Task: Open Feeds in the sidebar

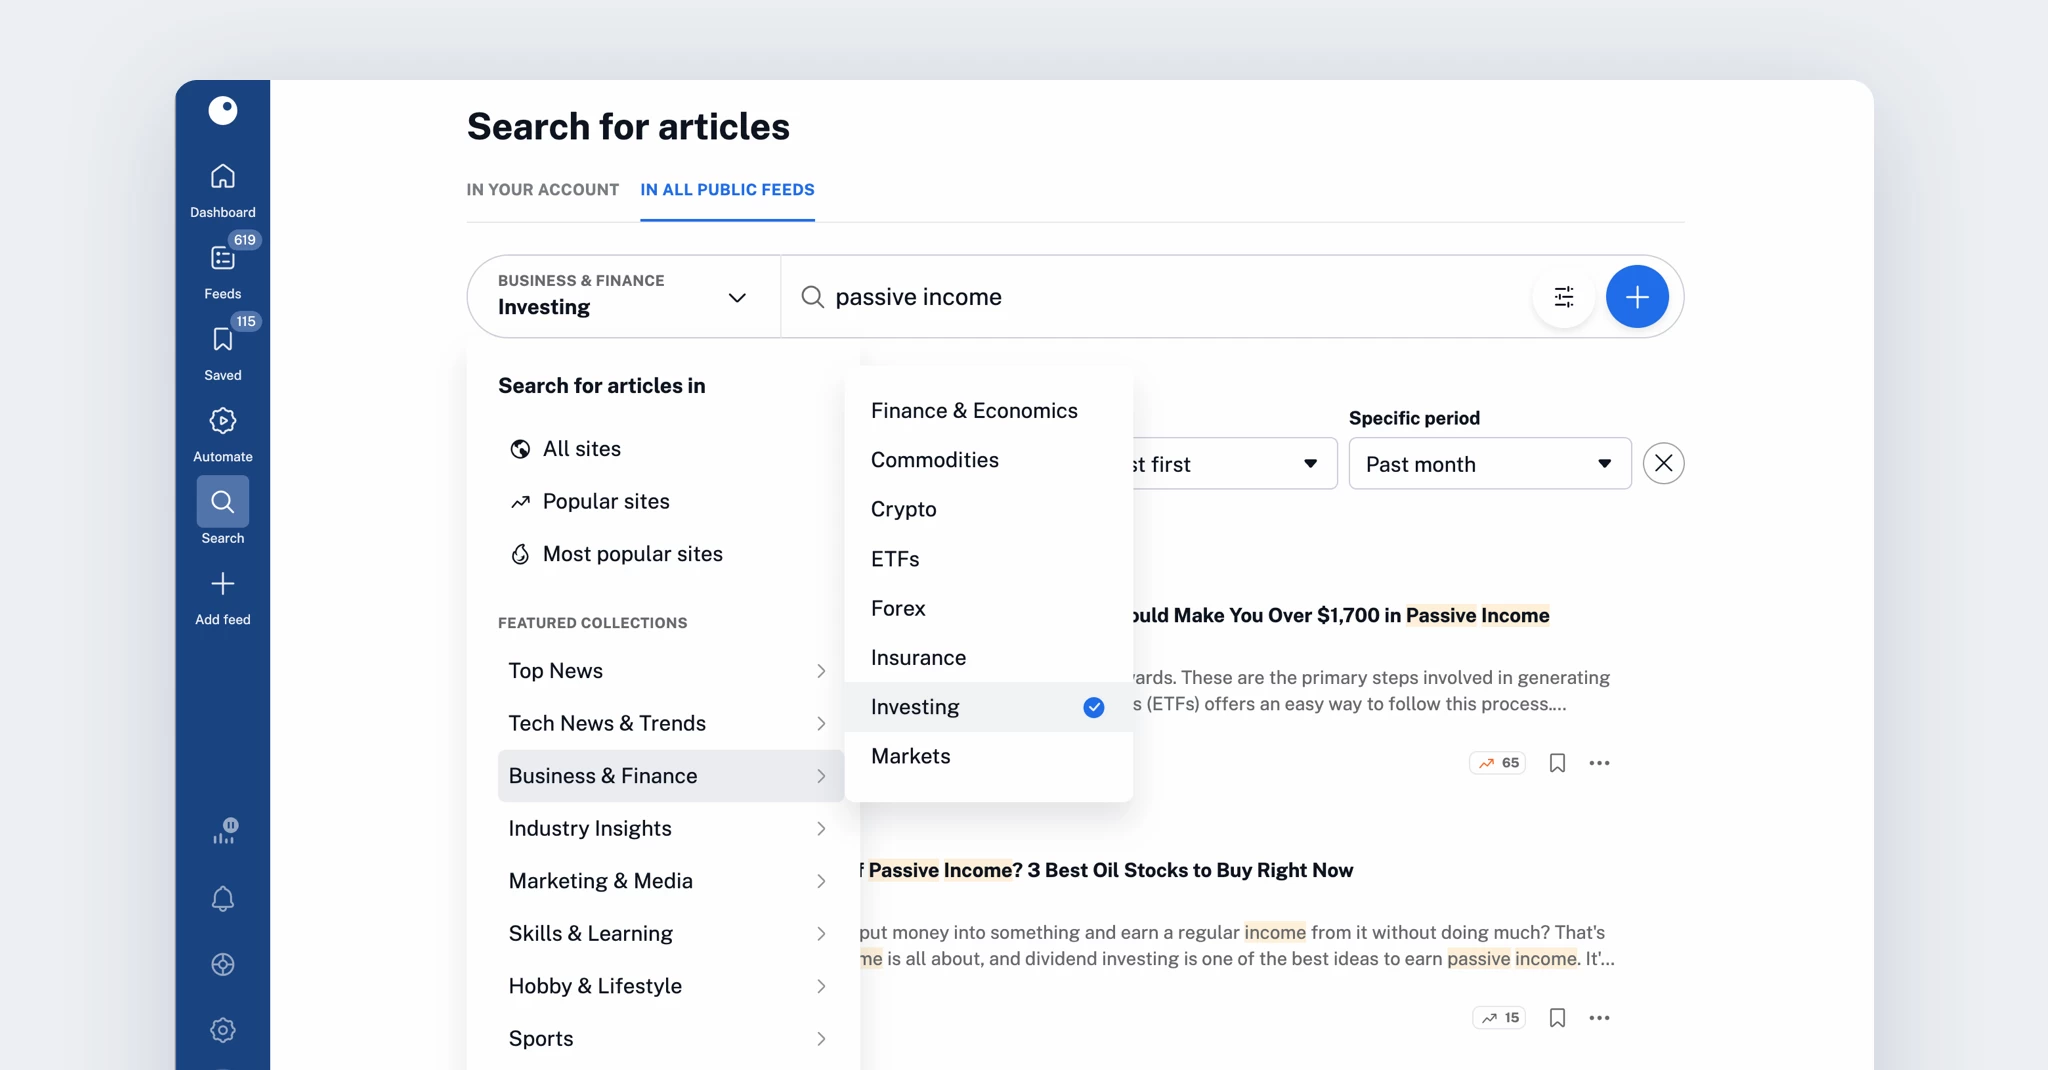Action: (x=222, y=271)
